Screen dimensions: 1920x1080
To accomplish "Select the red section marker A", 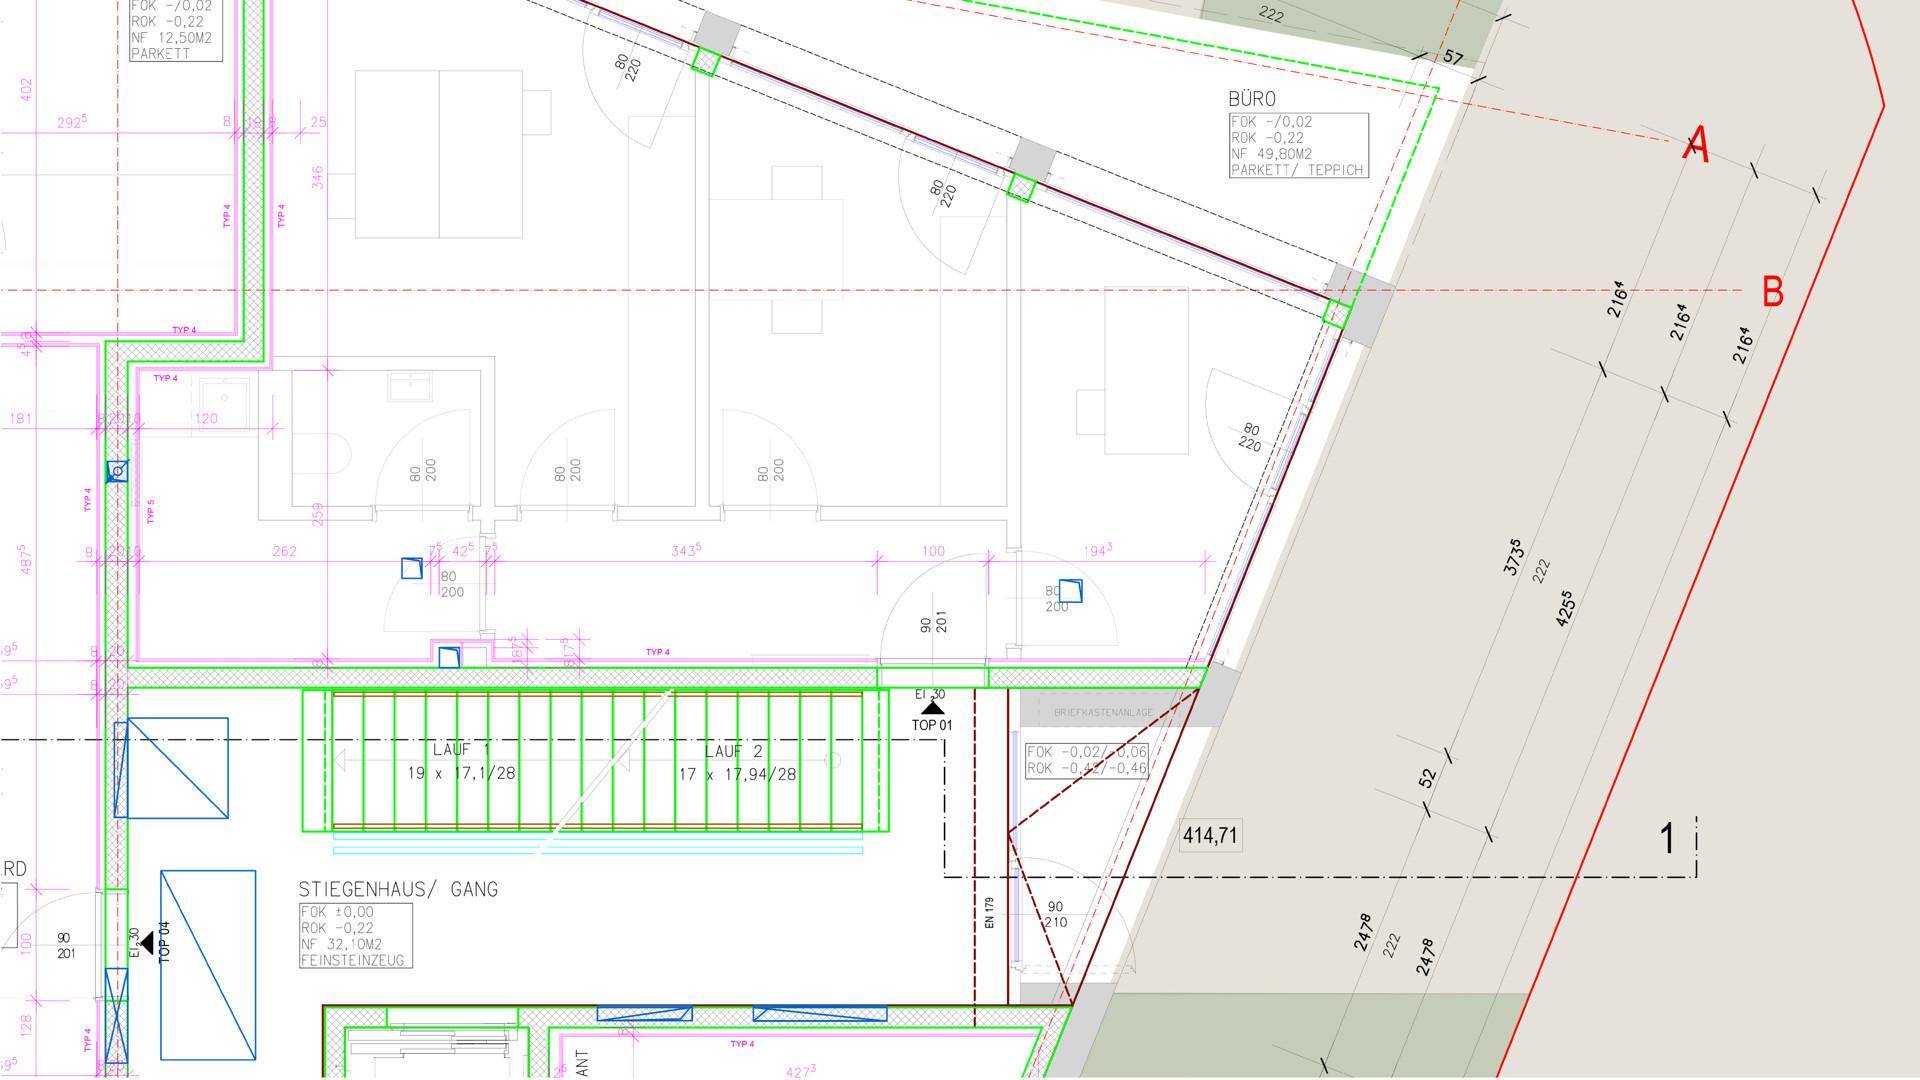I will [1696, 146].
